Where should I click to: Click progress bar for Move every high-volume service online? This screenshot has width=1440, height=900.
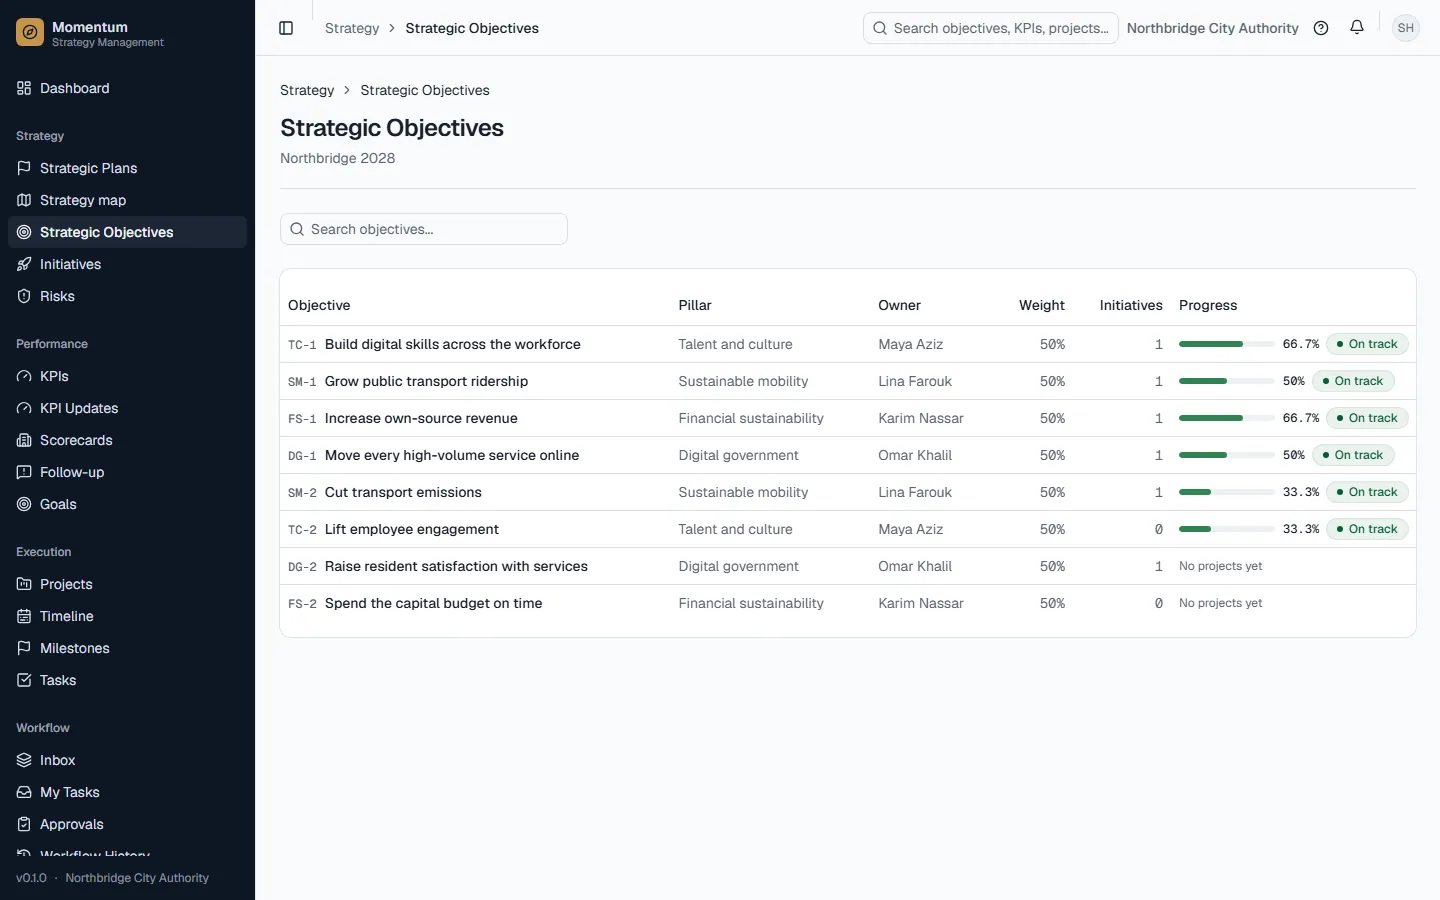1227,455
